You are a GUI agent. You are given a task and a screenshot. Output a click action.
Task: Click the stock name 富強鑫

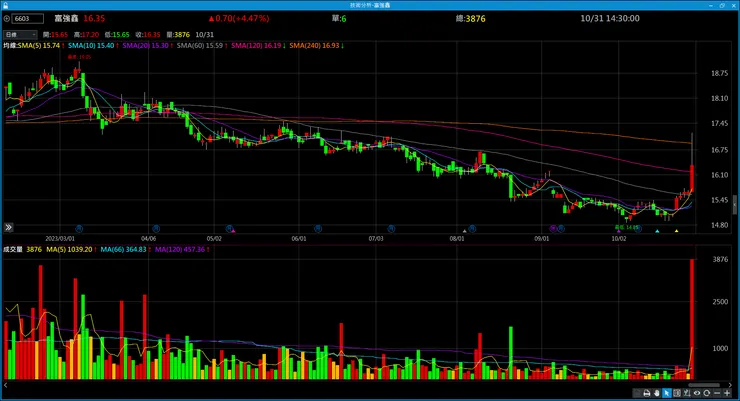tap(66, 19)
